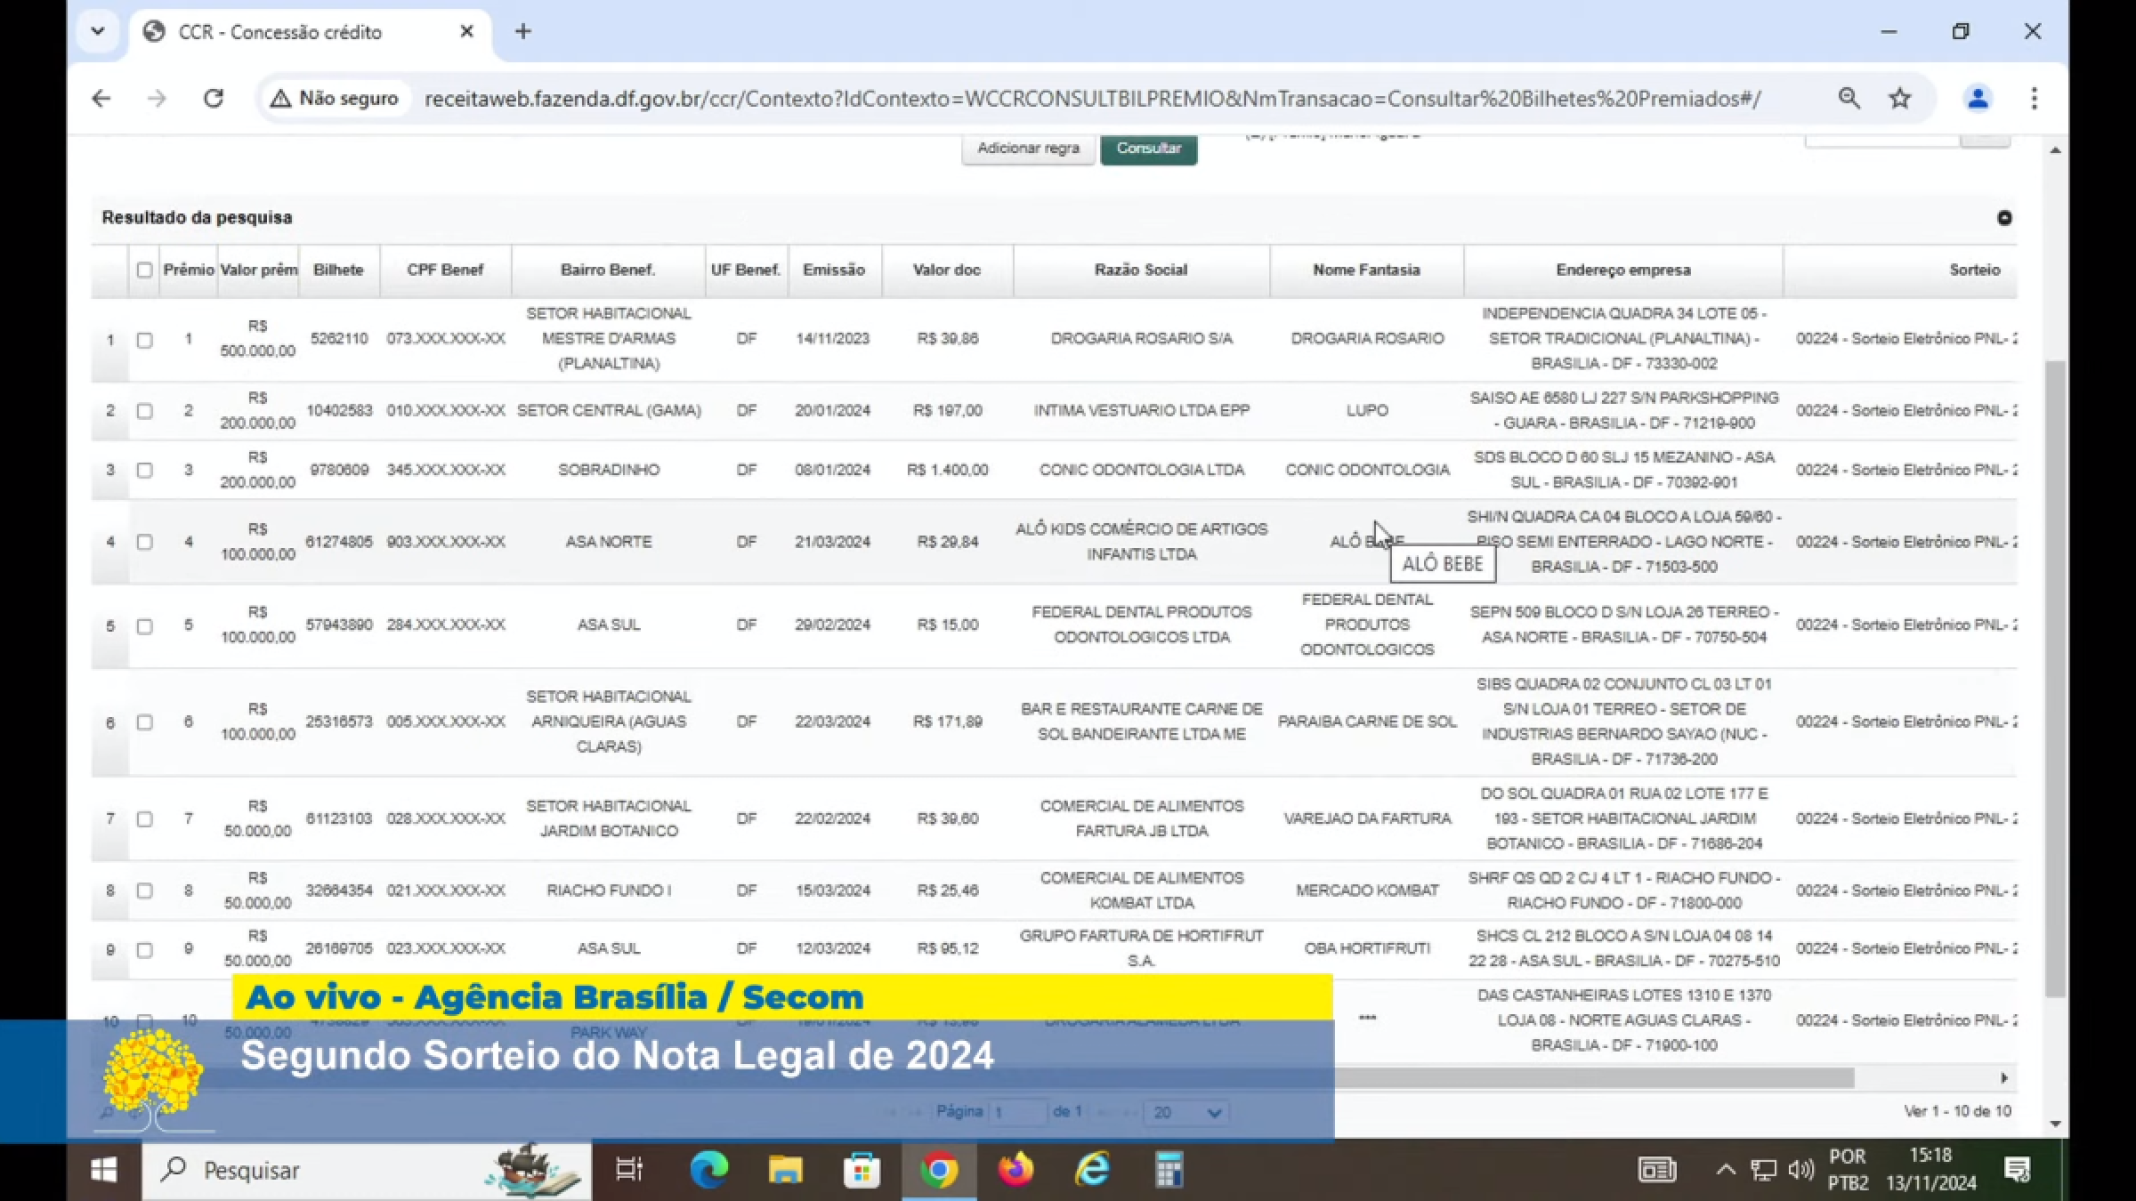Screen dimensions: 2136x1201
Task: Sort by Endereço empresa column header
Action: pos(1623,270)
